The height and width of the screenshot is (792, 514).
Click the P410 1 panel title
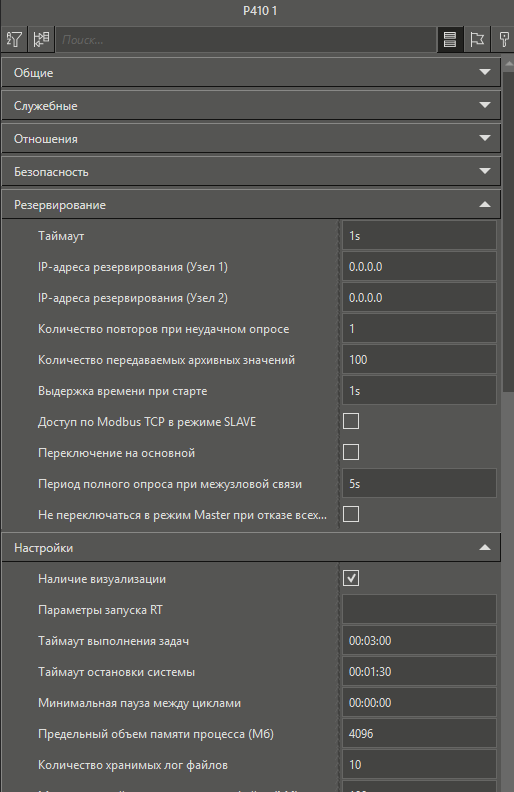pyautogui.click(x=260, y=11)
